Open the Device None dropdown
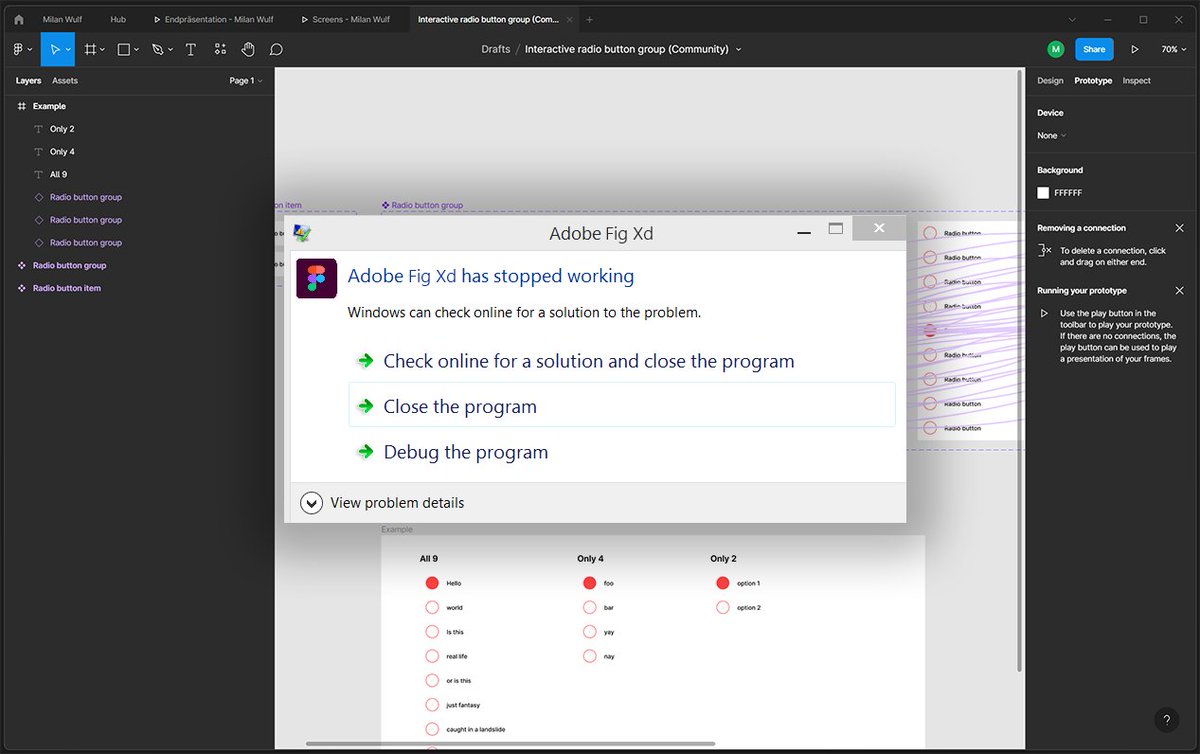 tap(1051, 135)
